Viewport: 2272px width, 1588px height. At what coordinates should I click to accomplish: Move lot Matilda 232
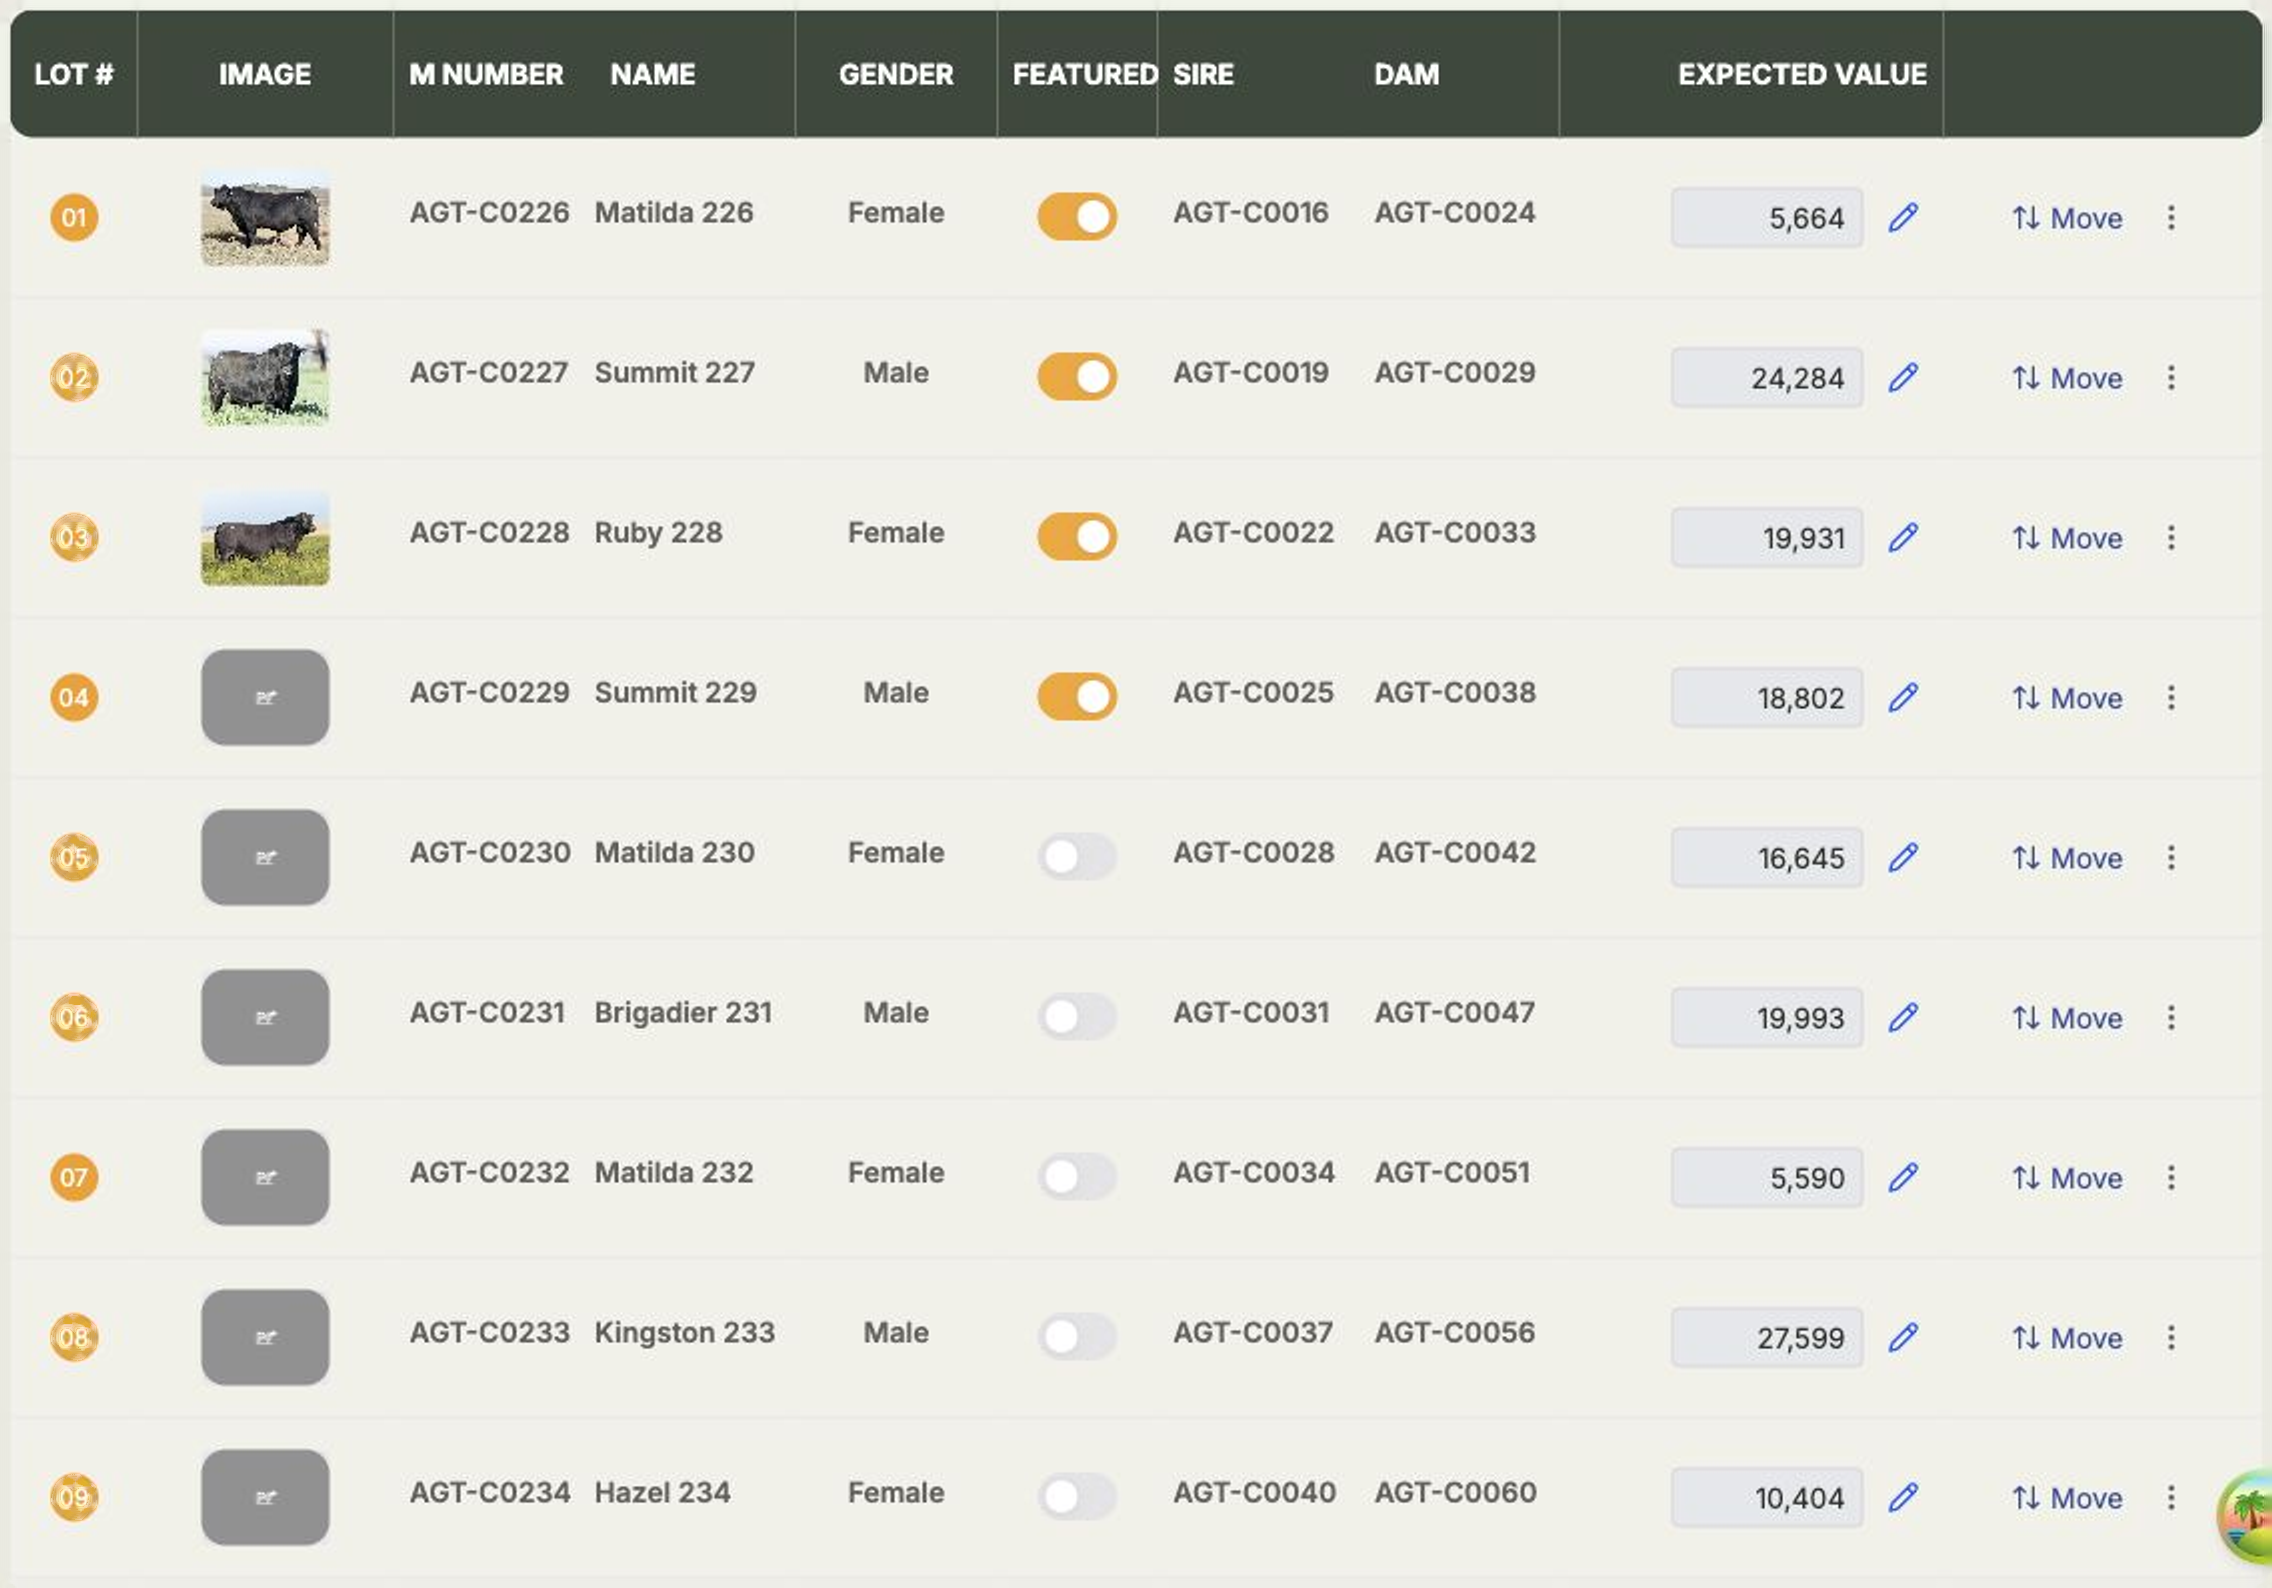click(2067, 1177)
